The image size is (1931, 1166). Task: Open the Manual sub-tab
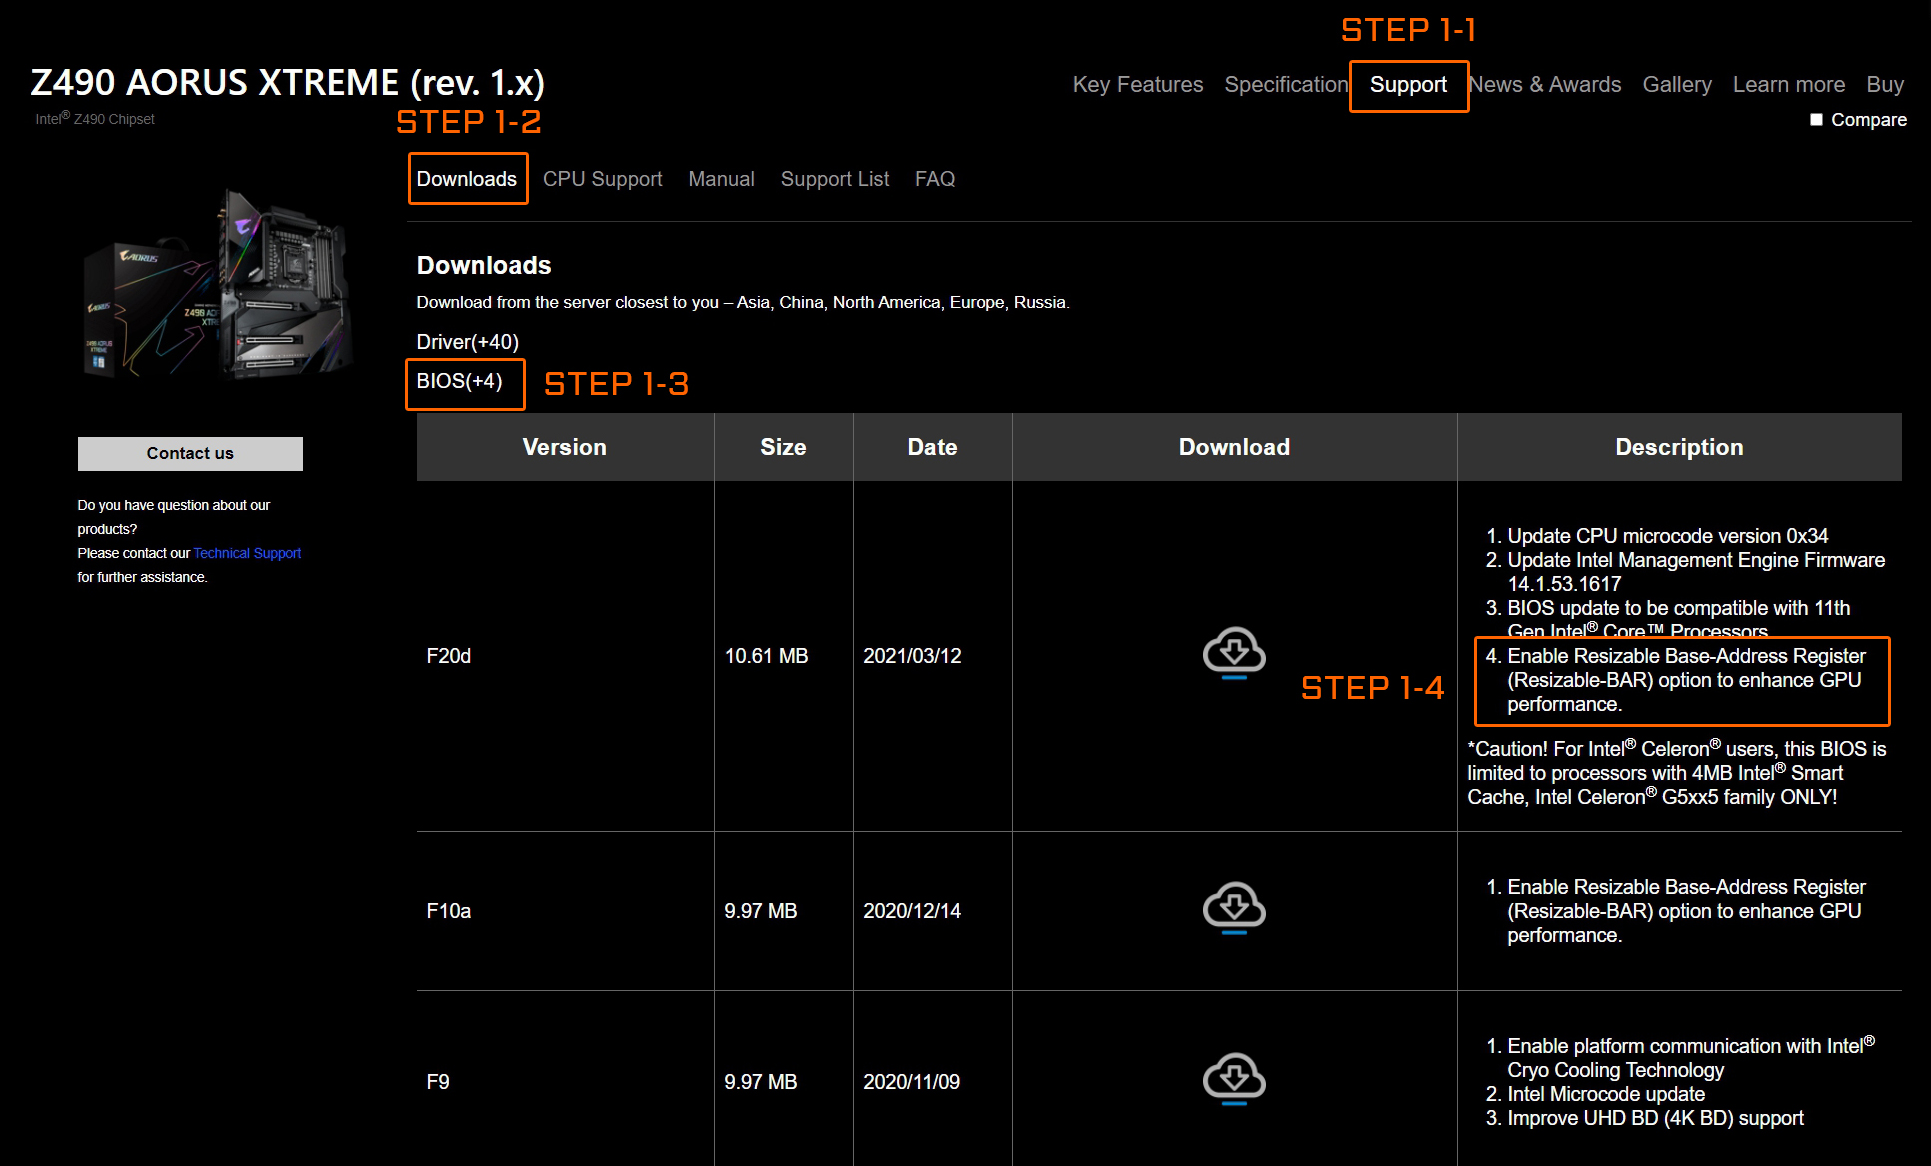click(722, 179)
